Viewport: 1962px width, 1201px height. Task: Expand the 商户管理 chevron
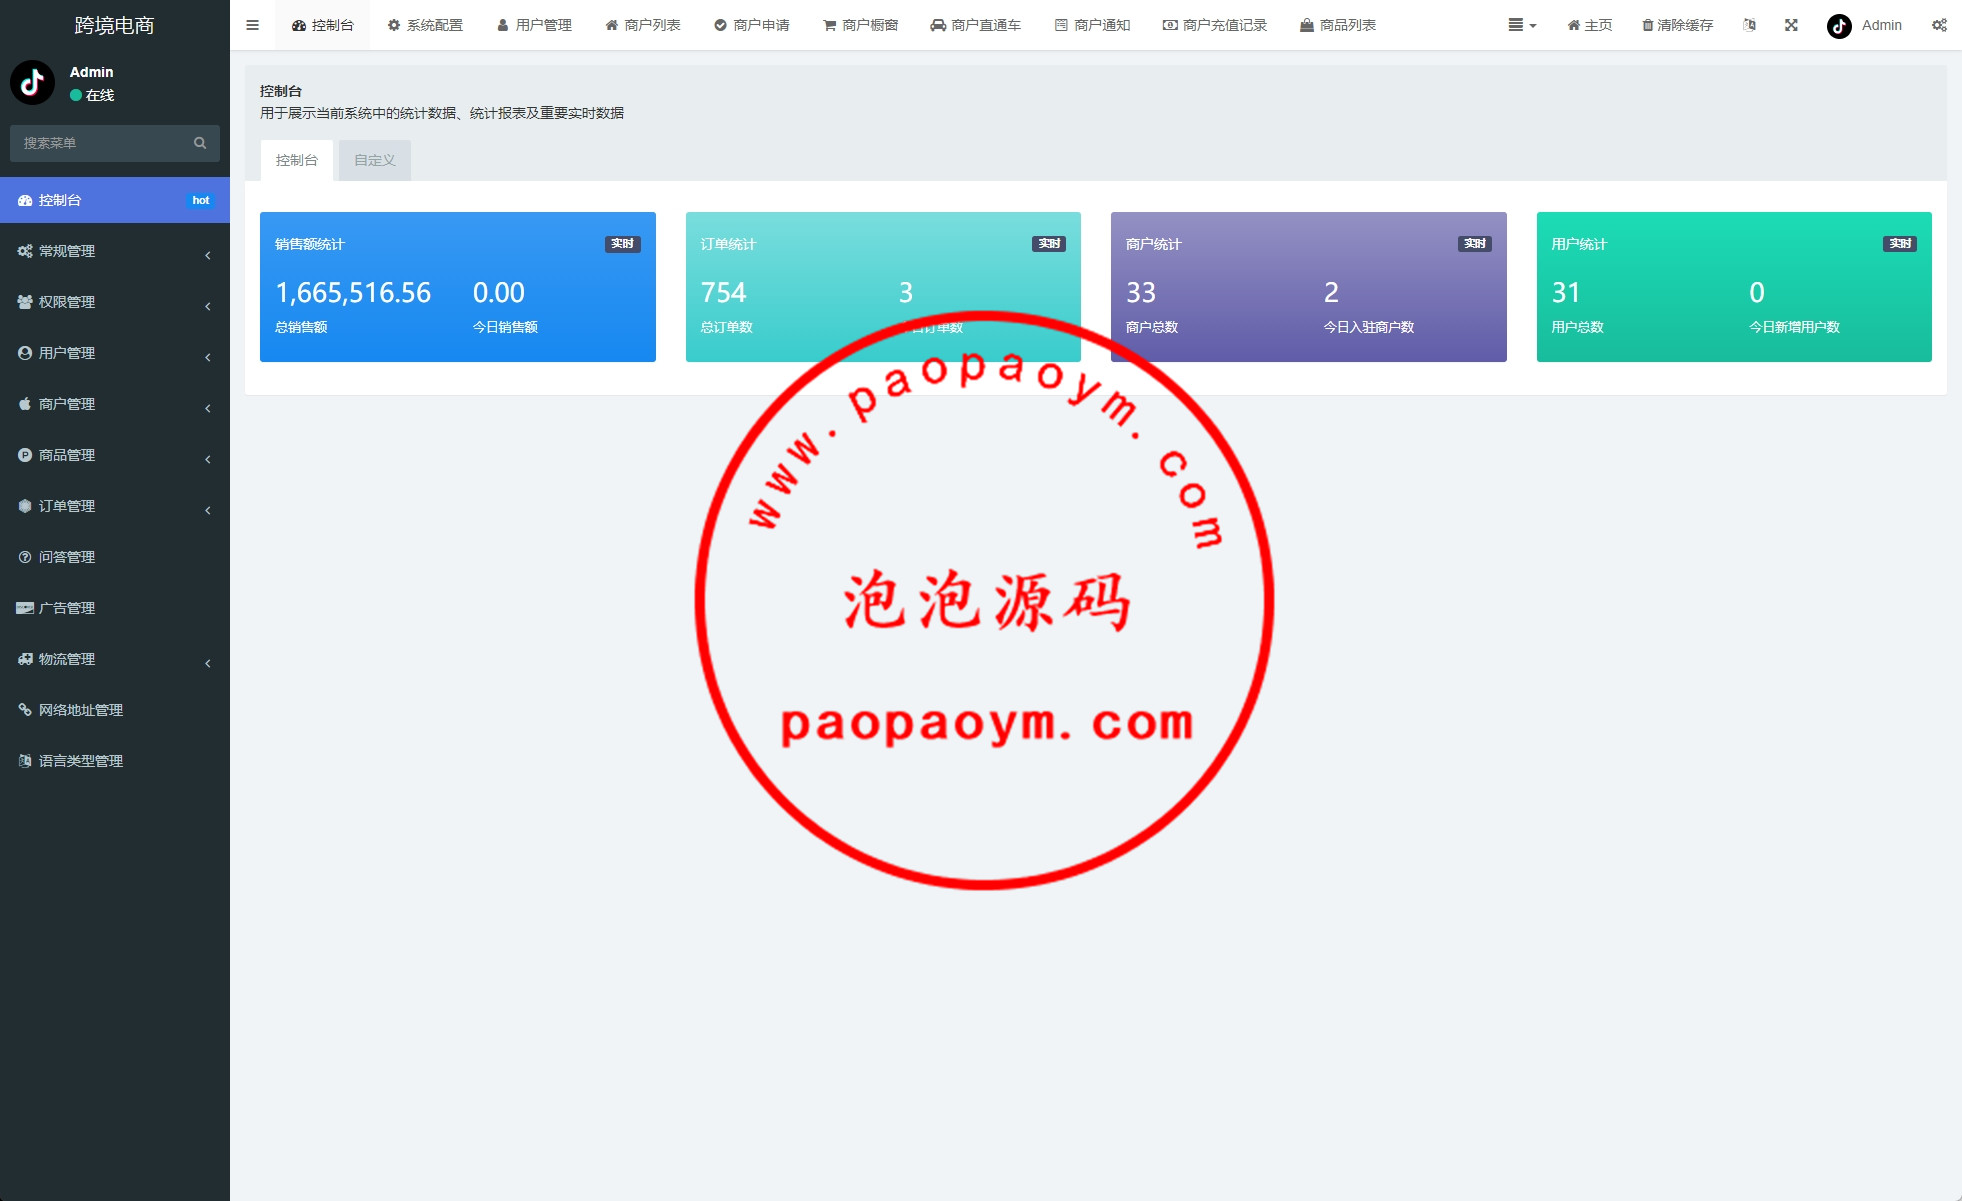click(x=208, y=408)
